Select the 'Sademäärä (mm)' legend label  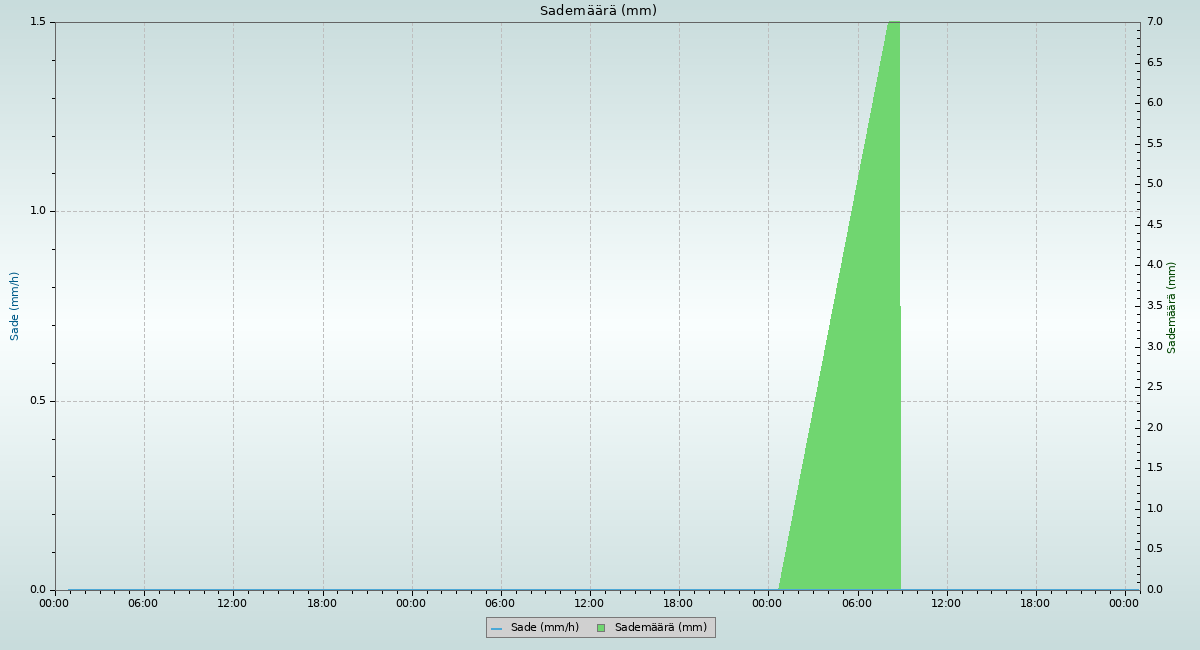[660, 628]
